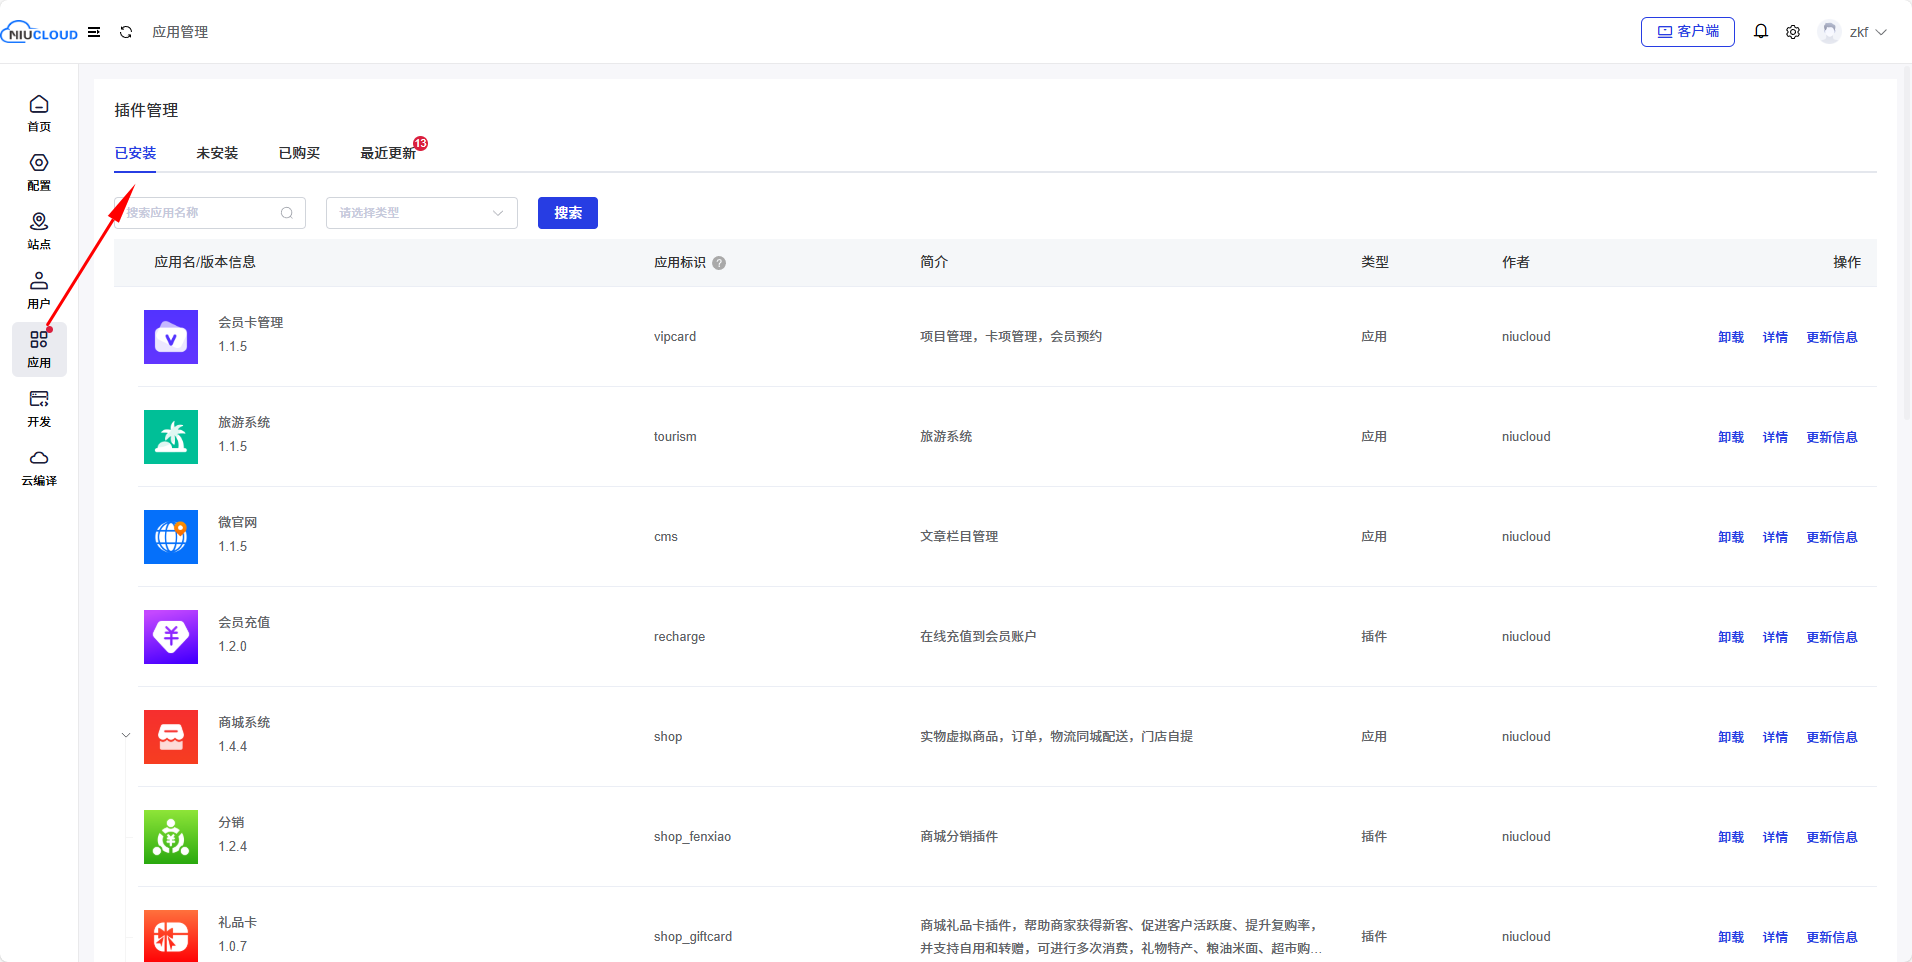Open the 用户 users sidebar icon

click(x=39, y=290)
